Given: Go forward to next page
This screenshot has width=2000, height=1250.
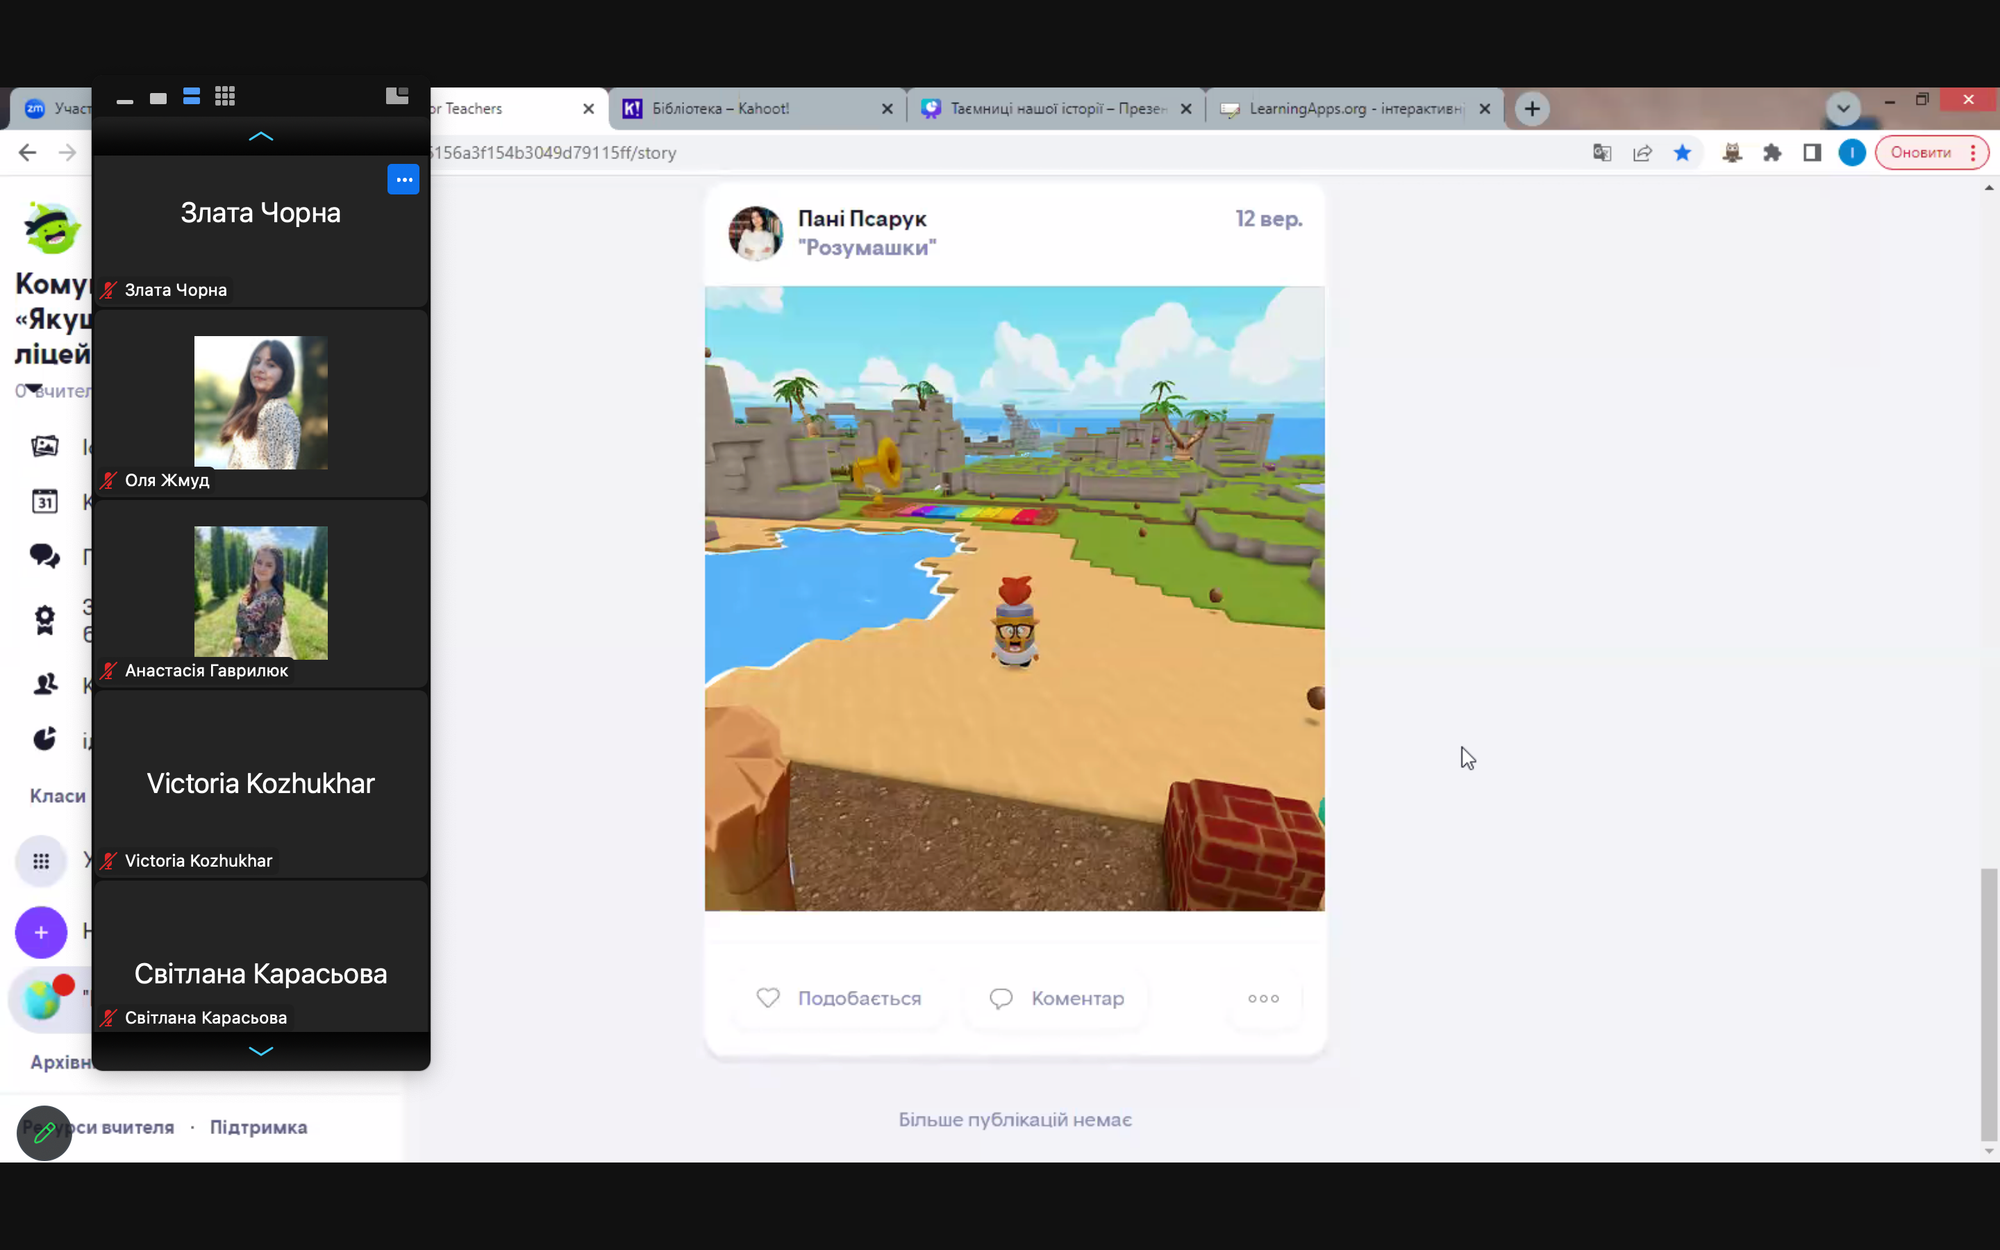Looking at the screenshot, I should (x=67, y=153).
